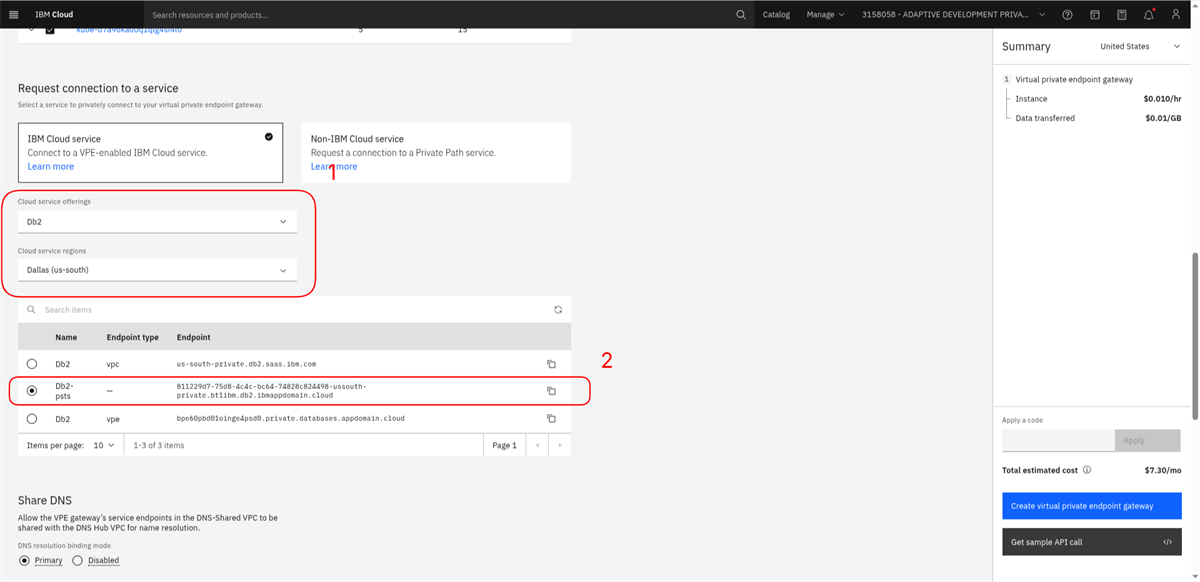Screen dimensions: 1200x582
Task: Click the Instance line in Summary
Action: click(1094, 99)
